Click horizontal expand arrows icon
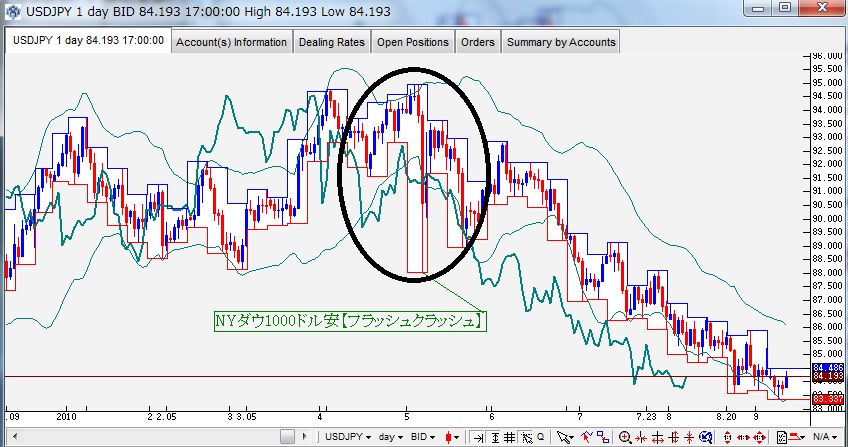This screenshot has height=447, width=848. [x=657, y=437]
